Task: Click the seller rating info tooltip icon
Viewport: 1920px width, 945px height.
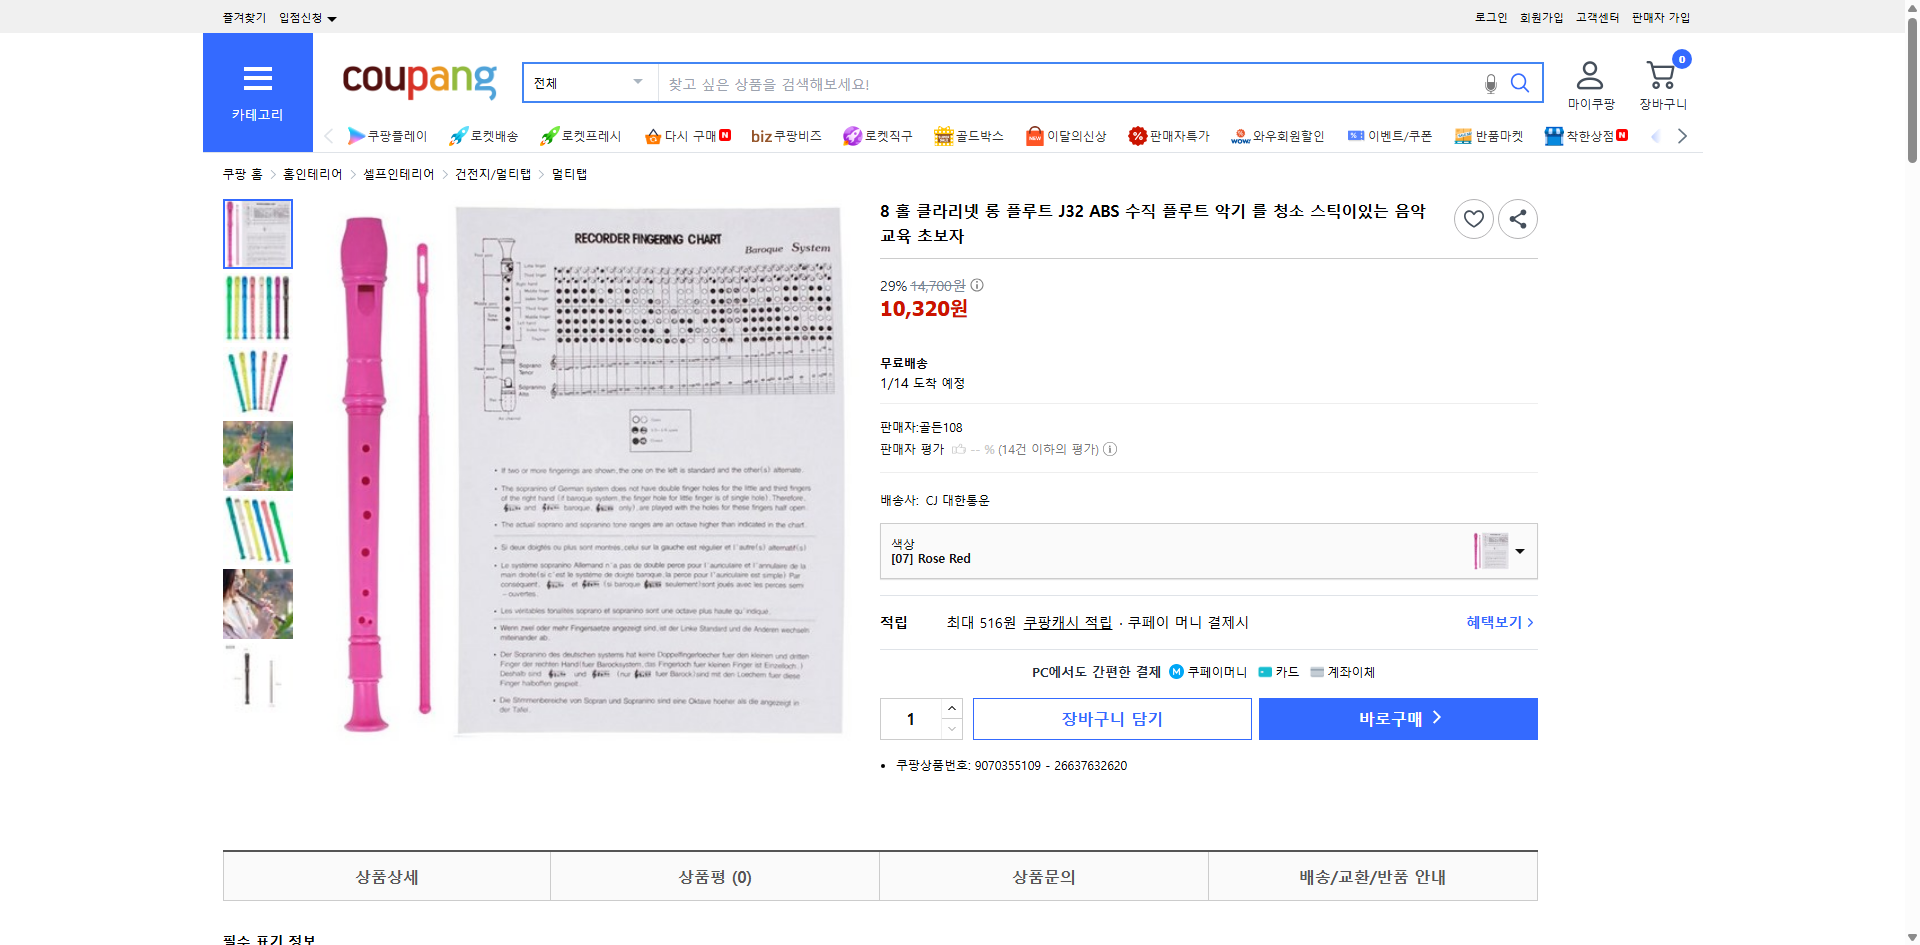Action: [1110, 449]
